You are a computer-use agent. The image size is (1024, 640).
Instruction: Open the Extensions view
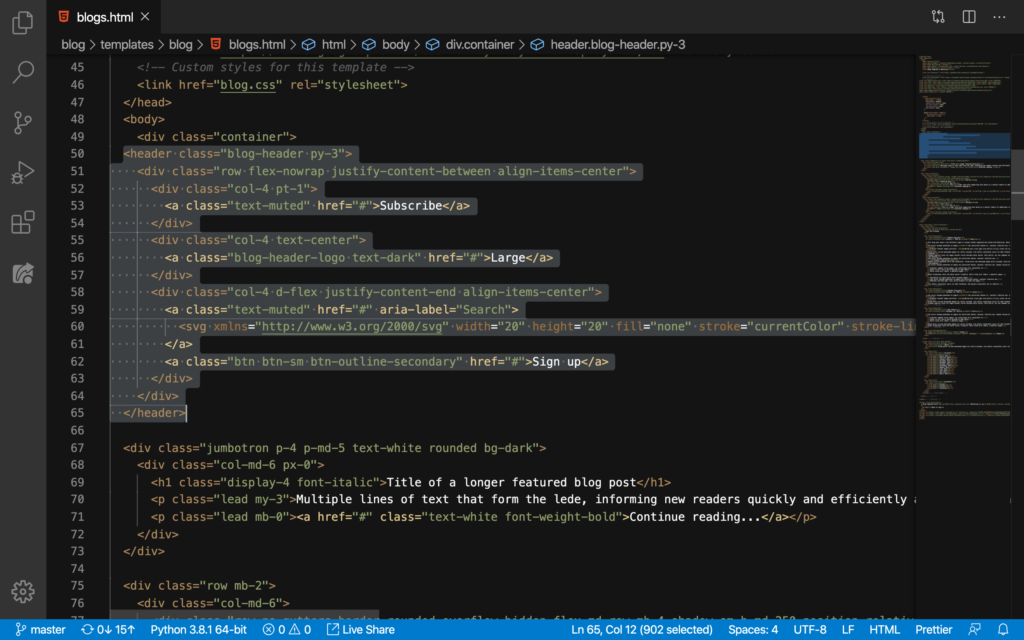23,223
